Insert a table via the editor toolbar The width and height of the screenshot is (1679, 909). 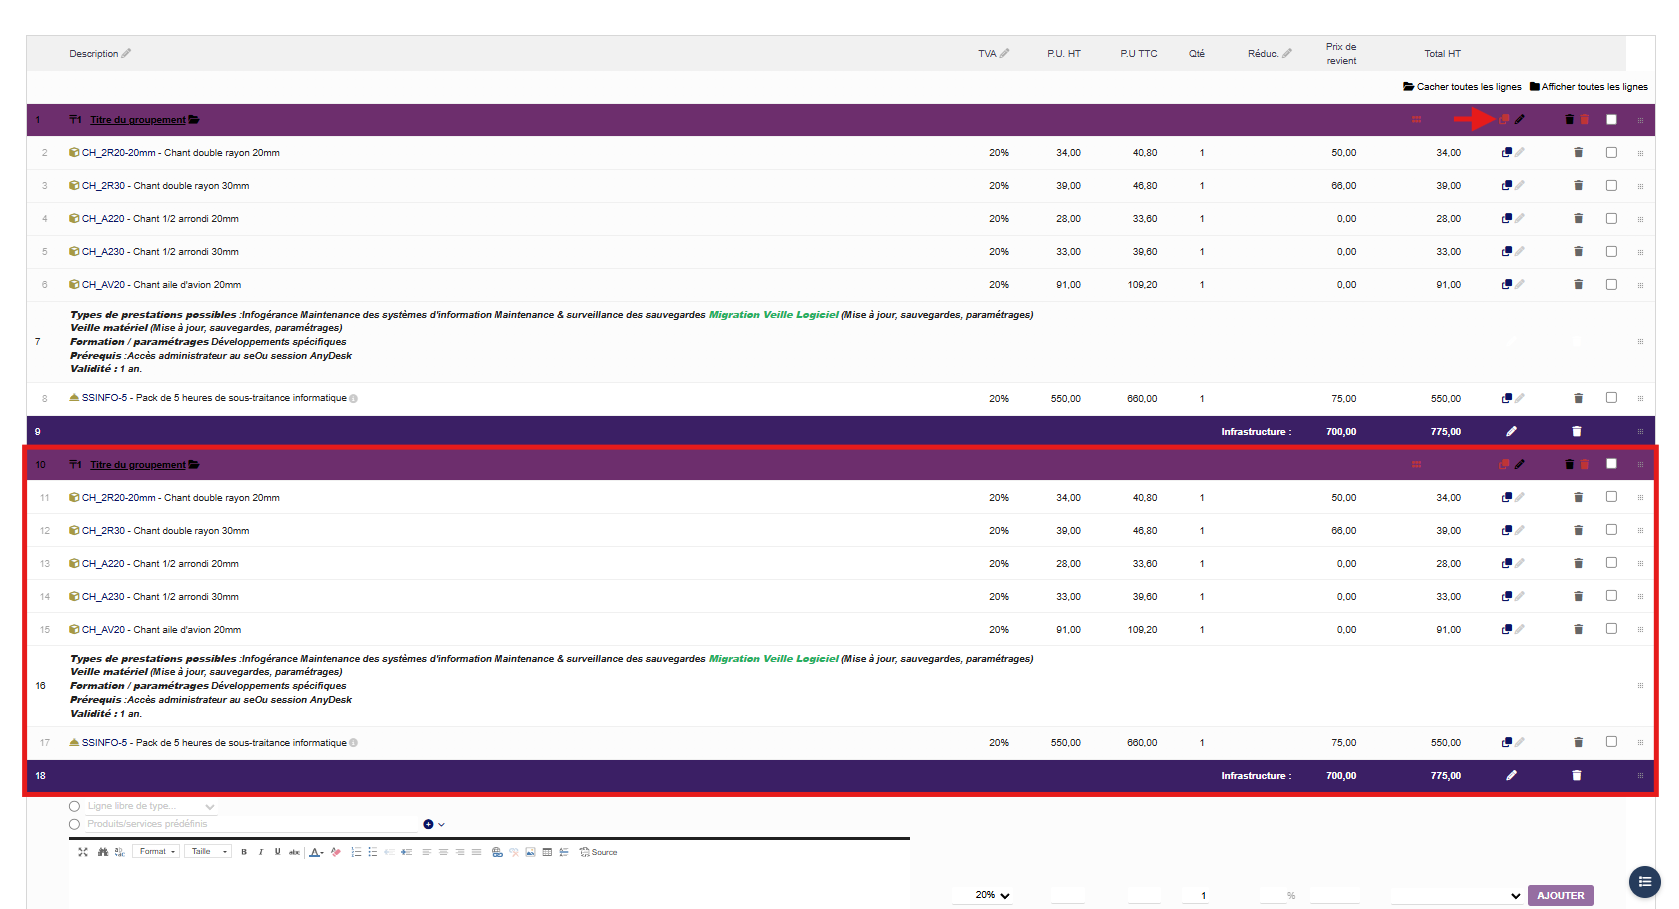(547, 852)
